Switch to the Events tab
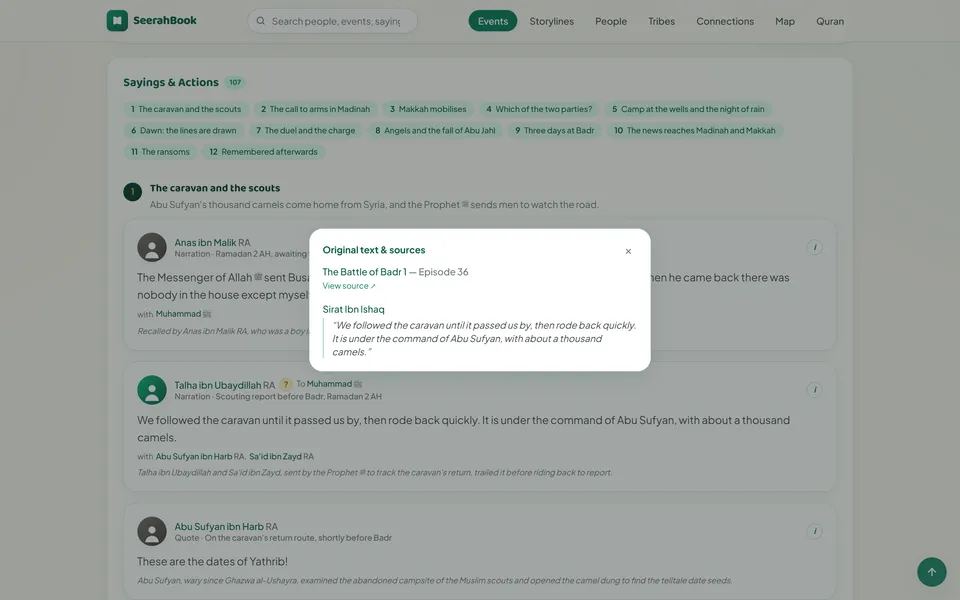 [493, 21]
